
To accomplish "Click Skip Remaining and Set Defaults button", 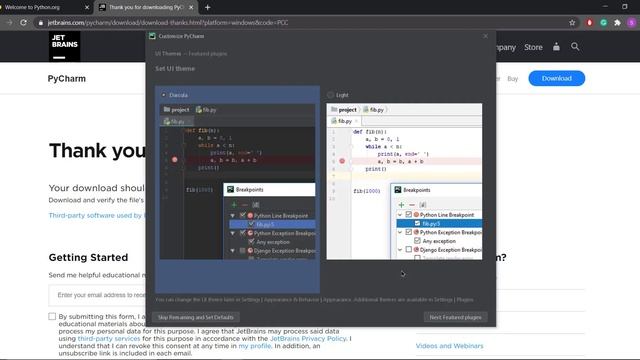I will click(x=196, y=317).
